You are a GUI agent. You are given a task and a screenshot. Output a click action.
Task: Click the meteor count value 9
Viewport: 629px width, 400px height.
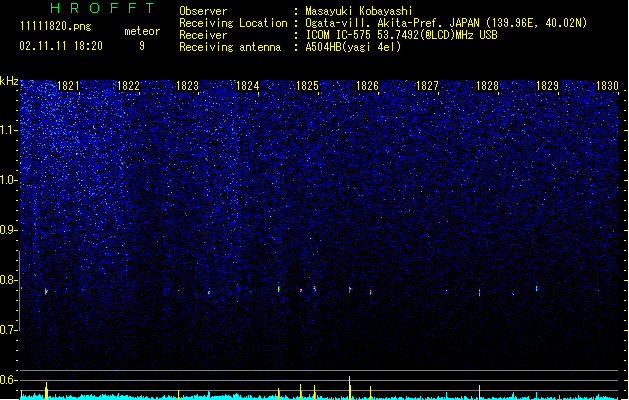coord(142,46)
